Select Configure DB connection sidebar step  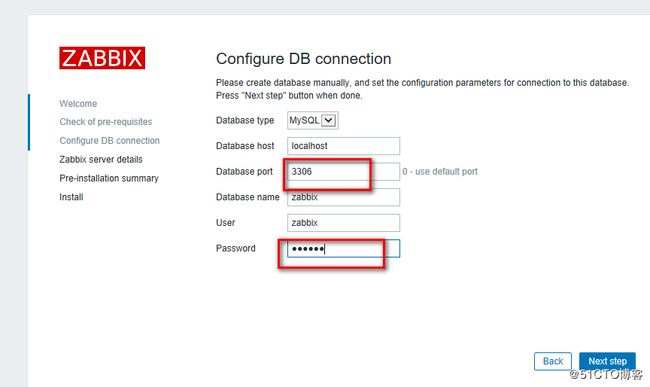tap(109, 140)
